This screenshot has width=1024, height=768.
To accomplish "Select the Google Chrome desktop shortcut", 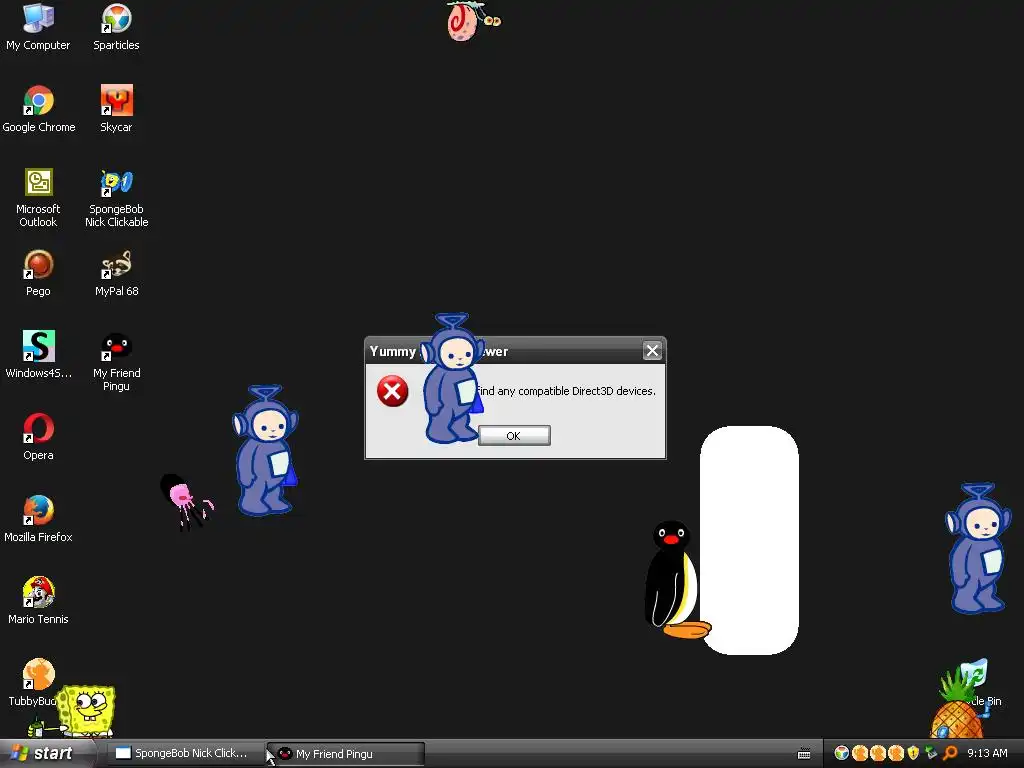I will coord(39,108).
